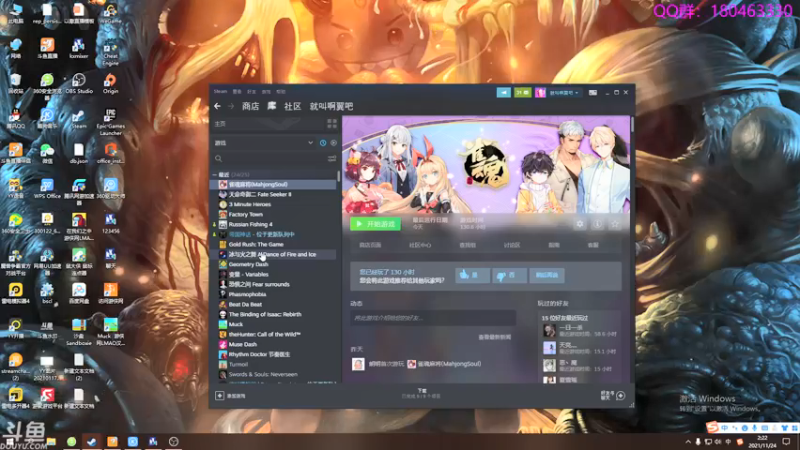Screen dimensions: 800x450
Task: Open Origin desktop icon
Action: (110, 83)
